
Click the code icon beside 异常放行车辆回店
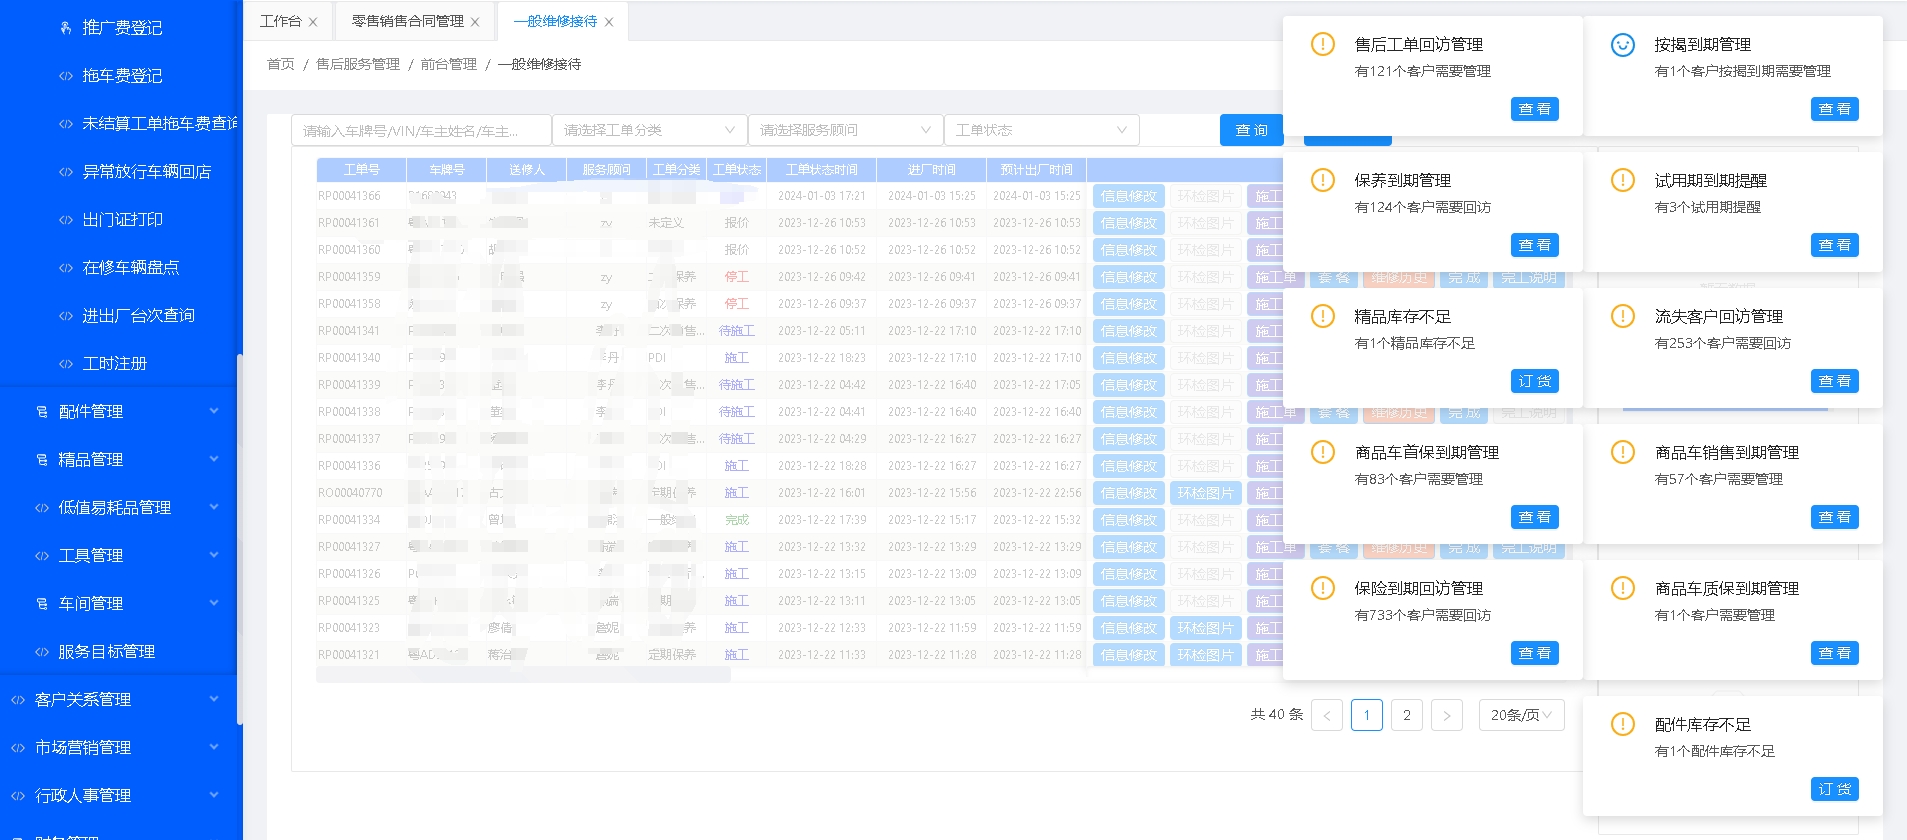click(x=66, y=172)
